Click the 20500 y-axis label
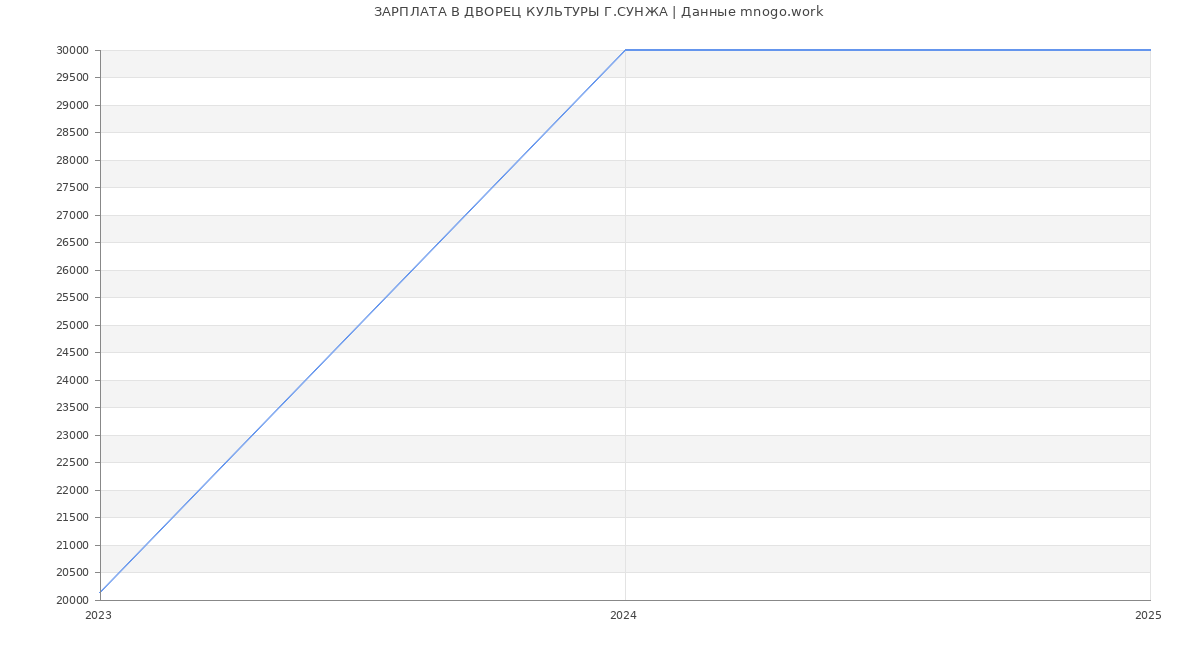Image resolution: width=1200 pixels, height=650 pixels. (72, 573)
